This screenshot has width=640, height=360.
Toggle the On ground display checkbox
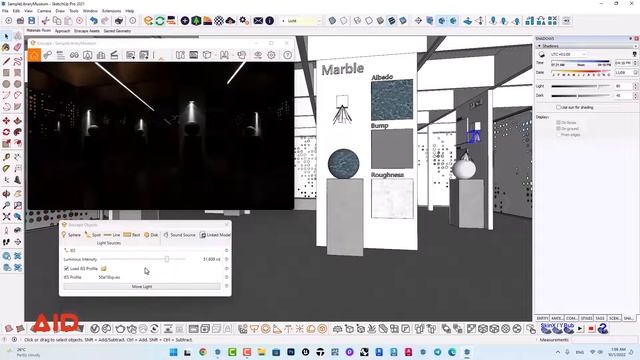tap(558, 129)
